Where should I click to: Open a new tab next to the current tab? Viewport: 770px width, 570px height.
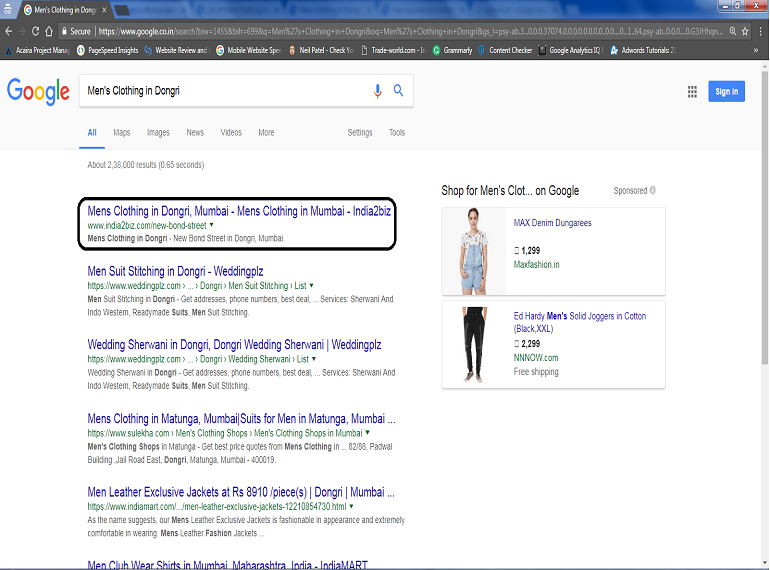pyautogui.click(x=122, y=10)
